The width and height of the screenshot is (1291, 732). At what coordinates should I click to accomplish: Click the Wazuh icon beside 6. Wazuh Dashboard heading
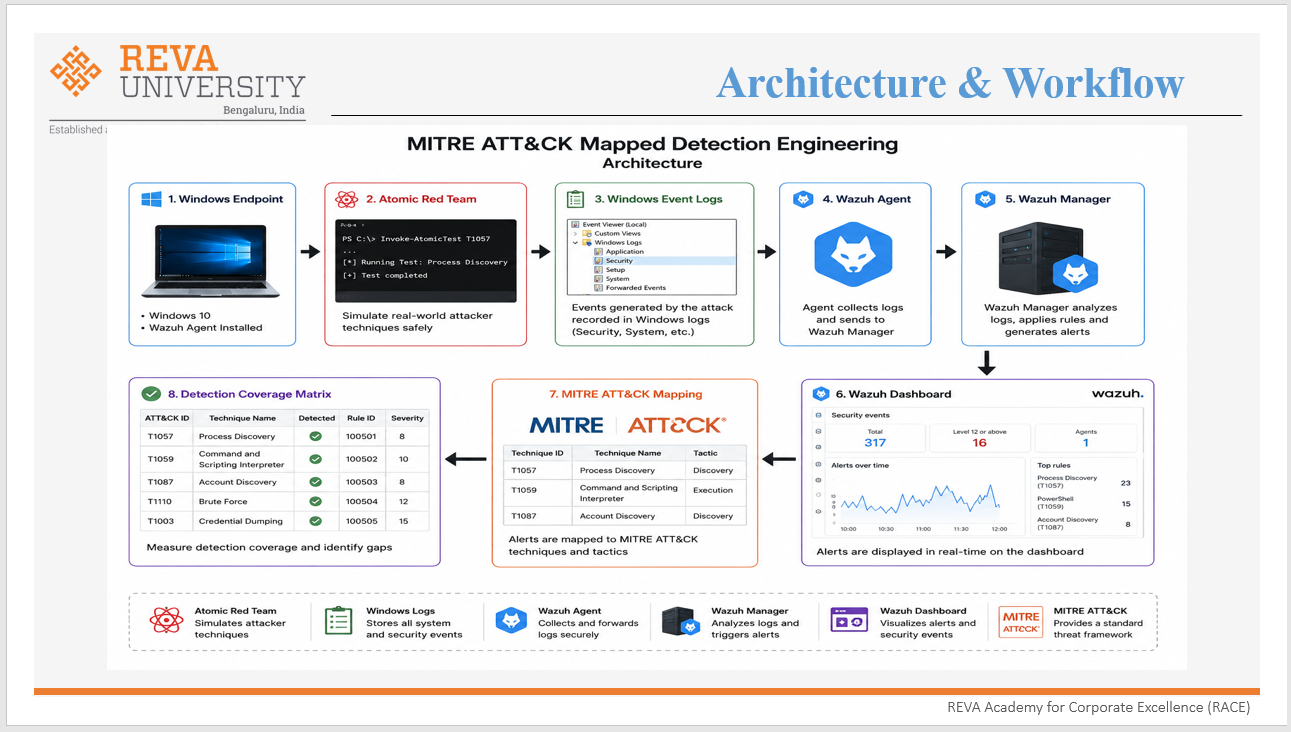(822, 394)
